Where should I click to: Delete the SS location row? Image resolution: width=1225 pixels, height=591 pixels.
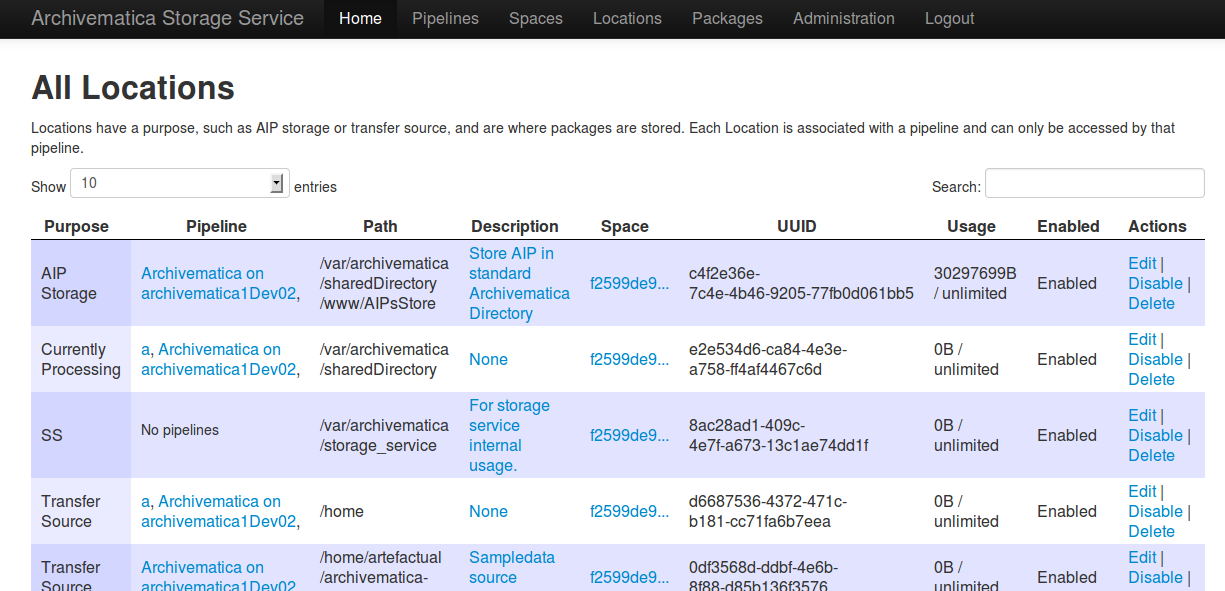tap(1151, 456)
